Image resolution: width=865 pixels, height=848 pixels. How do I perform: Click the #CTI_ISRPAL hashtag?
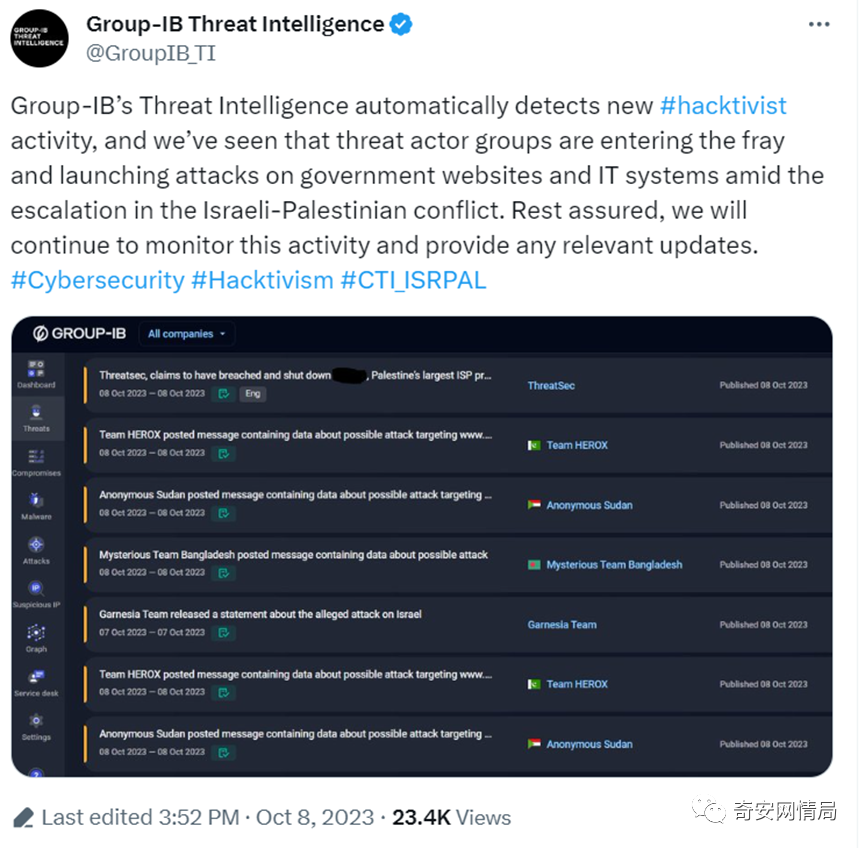(x=413, y=280)
